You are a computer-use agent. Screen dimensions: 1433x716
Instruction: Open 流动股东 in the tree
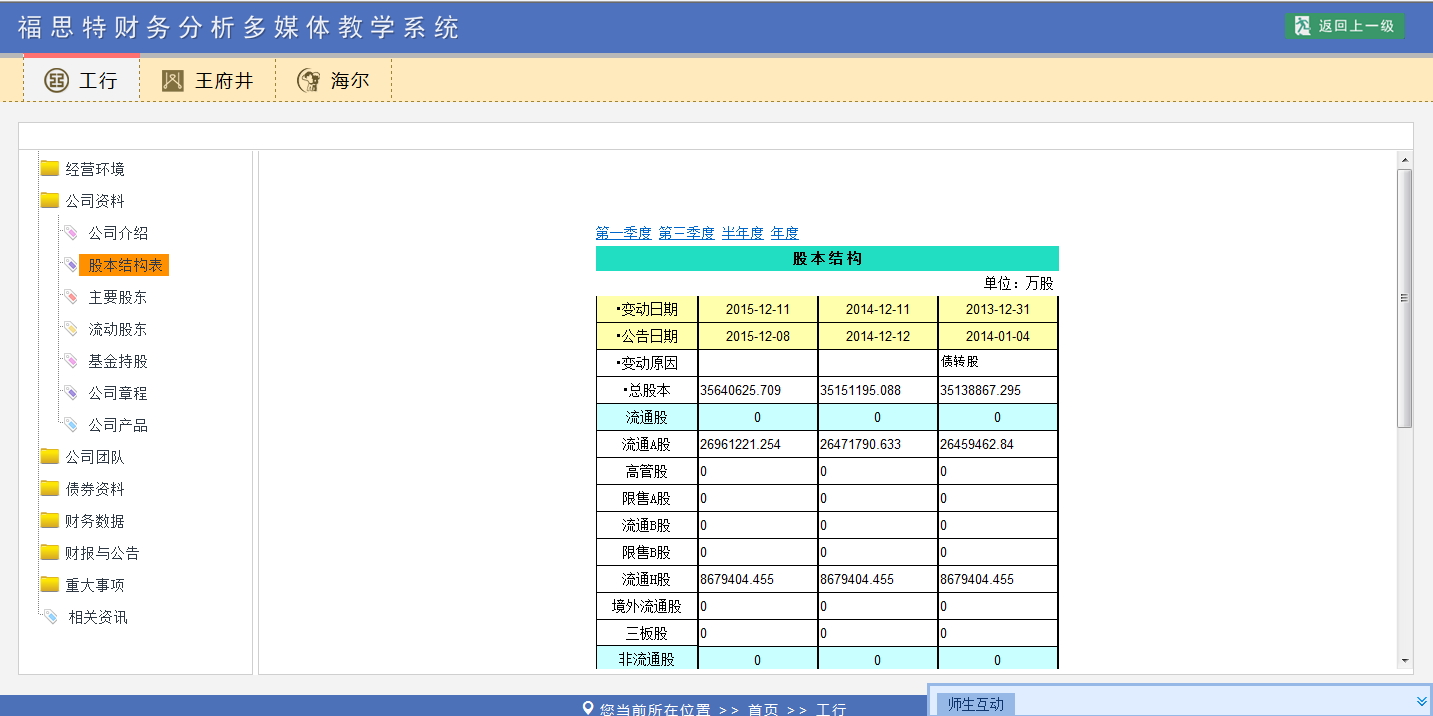click(x=118, y=329)
